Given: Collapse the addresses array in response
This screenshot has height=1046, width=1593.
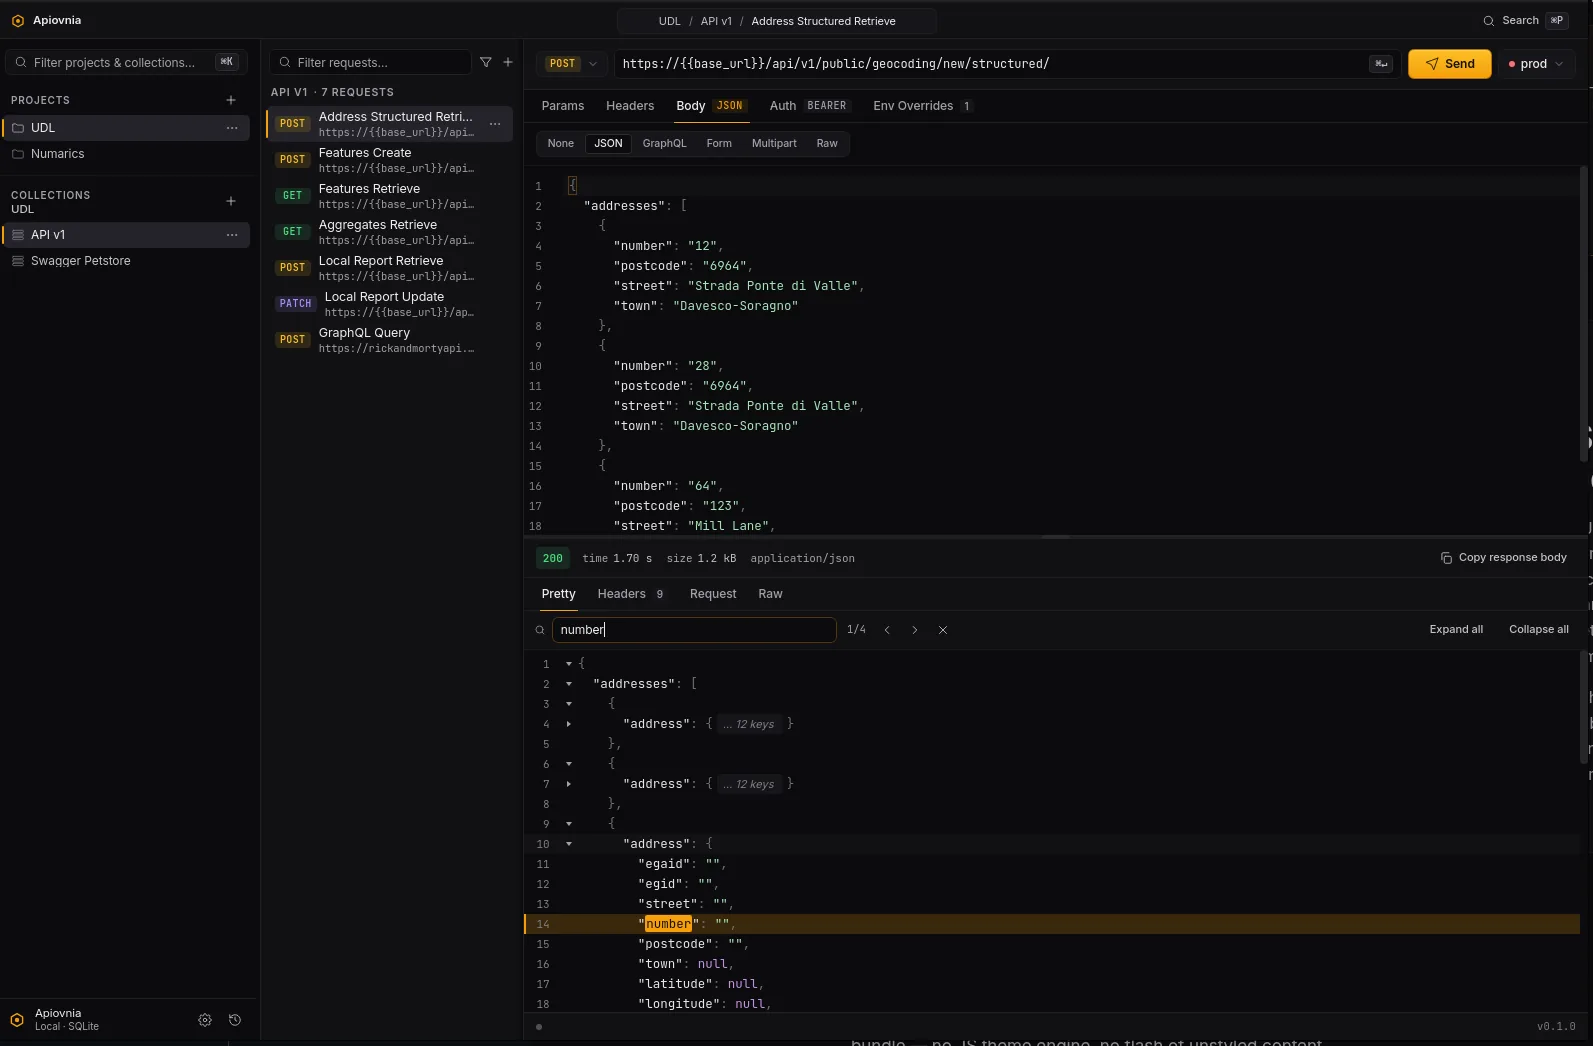Looking at the screenshot, I should coord(569,684).
